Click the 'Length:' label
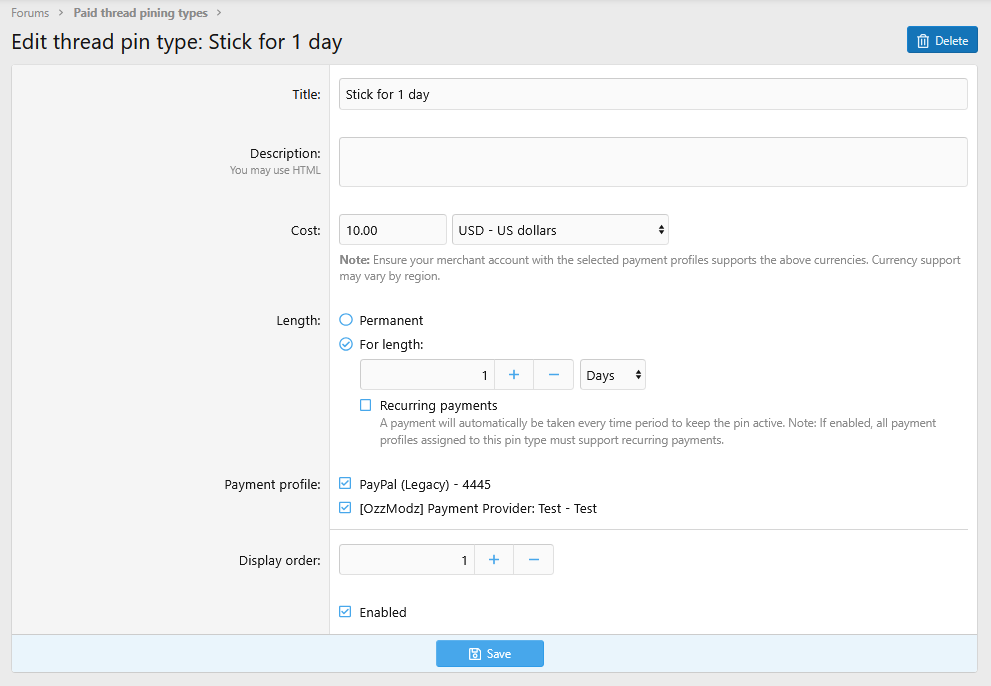This screenshot has width=991, height=686. [x=298, y=321]
